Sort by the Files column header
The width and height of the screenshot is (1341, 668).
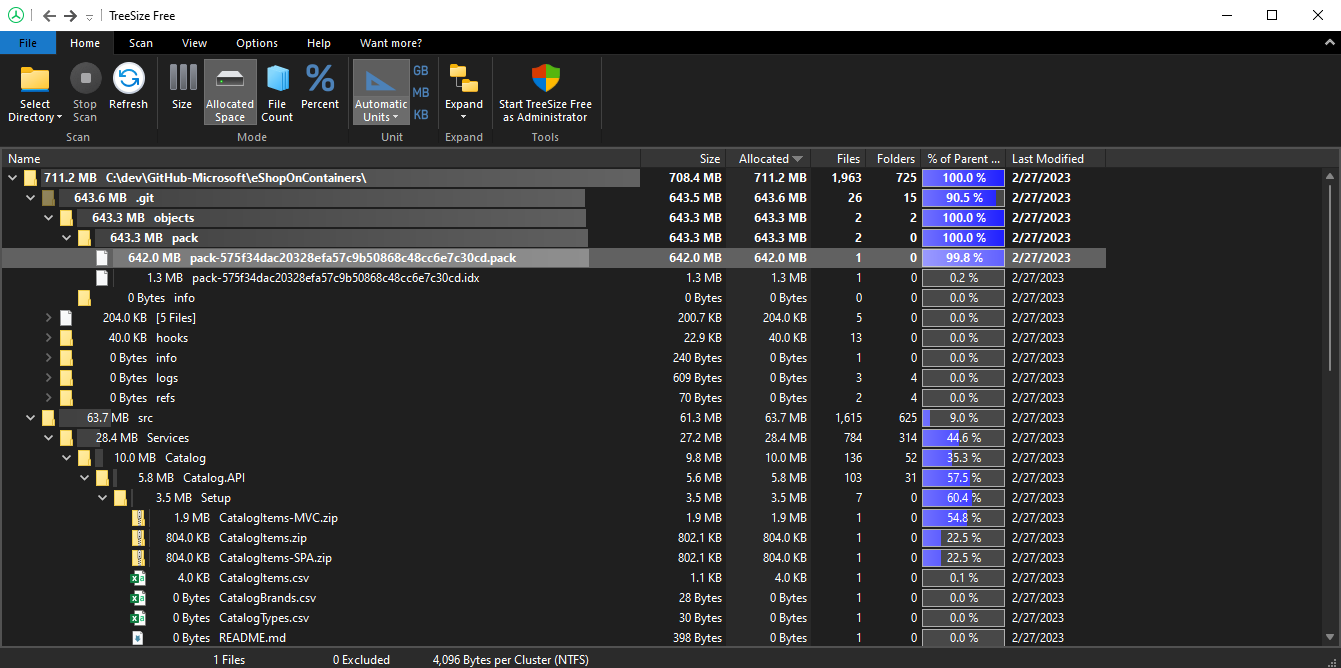838,158
